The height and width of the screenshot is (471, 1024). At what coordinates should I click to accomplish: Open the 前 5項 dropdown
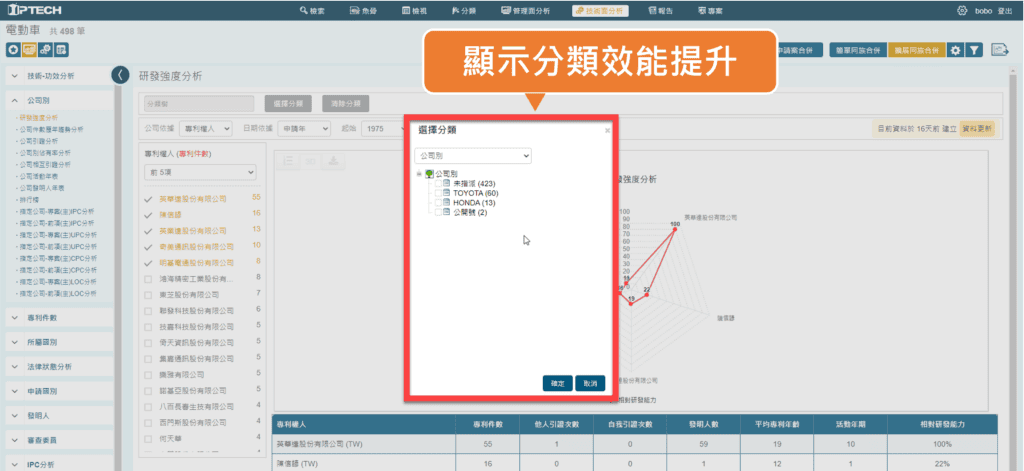(x=199, y=173)
